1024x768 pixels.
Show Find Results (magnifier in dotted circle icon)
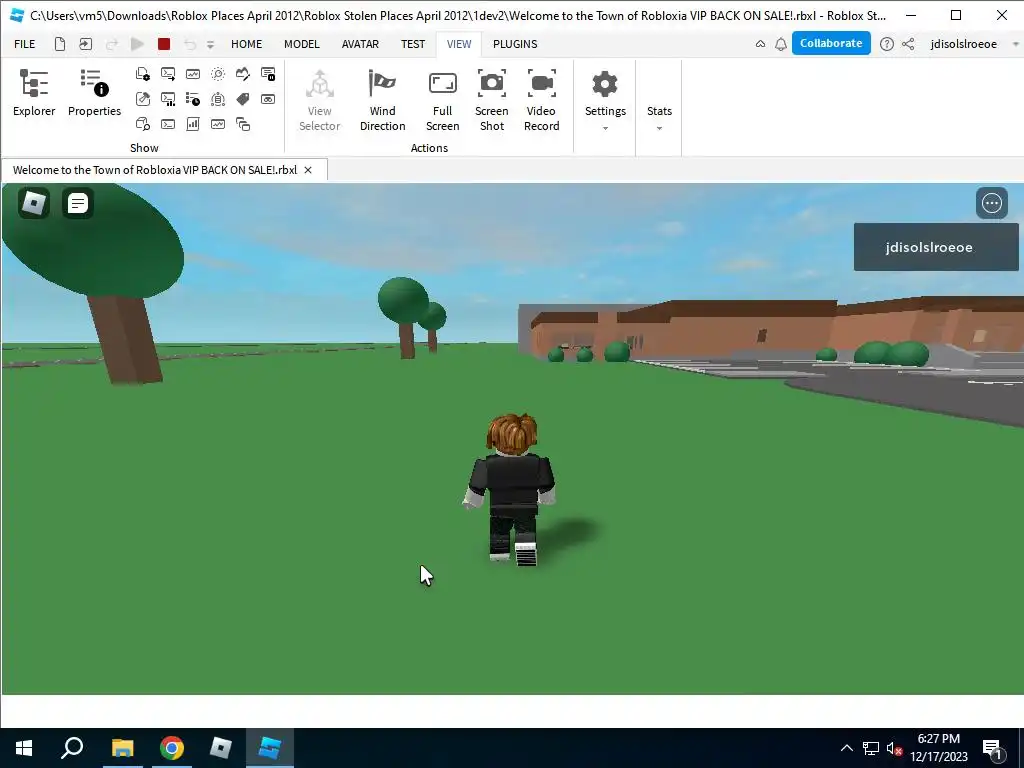[217, 74]
